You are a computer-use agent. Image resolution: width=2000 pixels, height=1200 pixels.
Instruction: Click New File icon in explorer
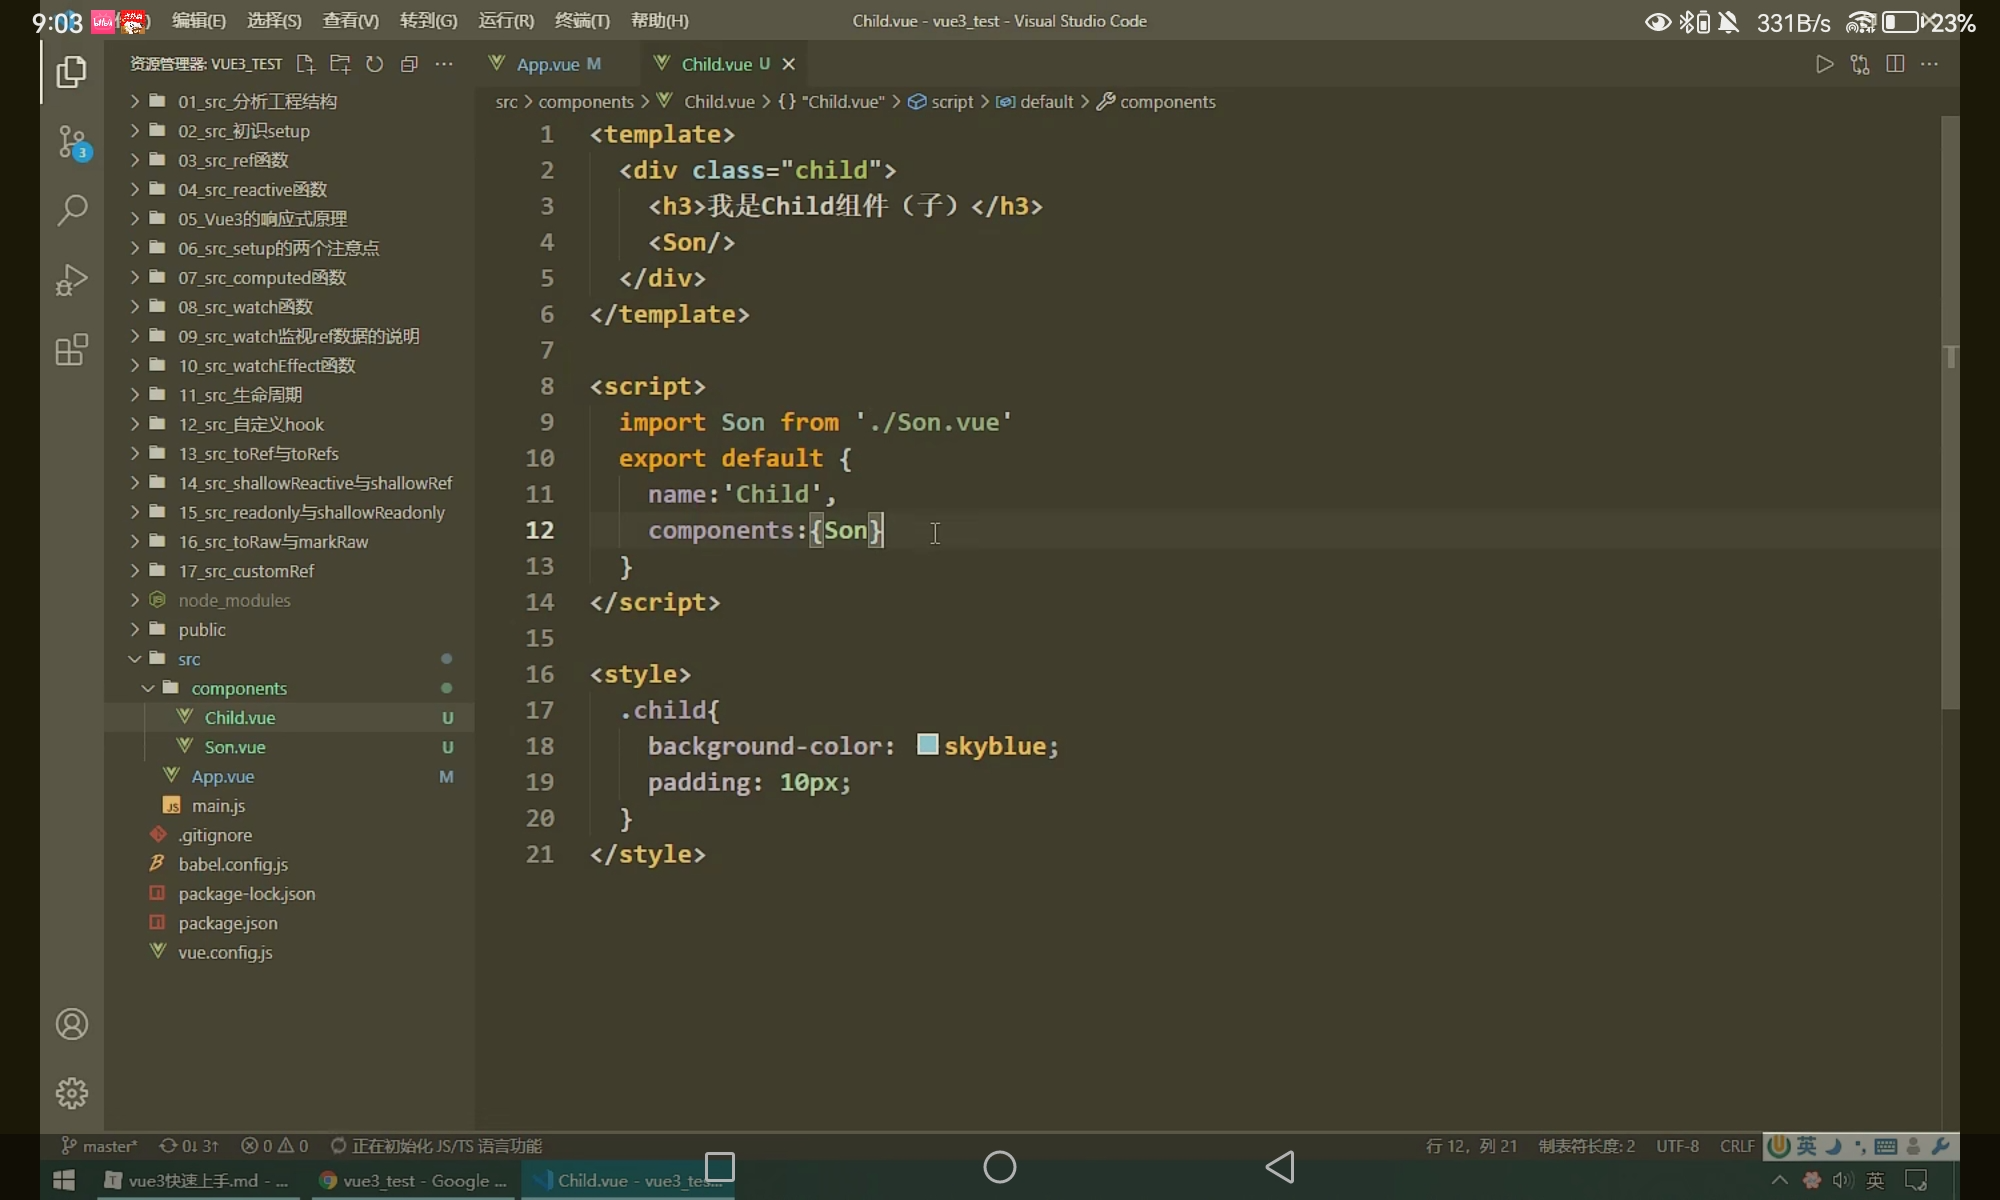coord(305,64)
